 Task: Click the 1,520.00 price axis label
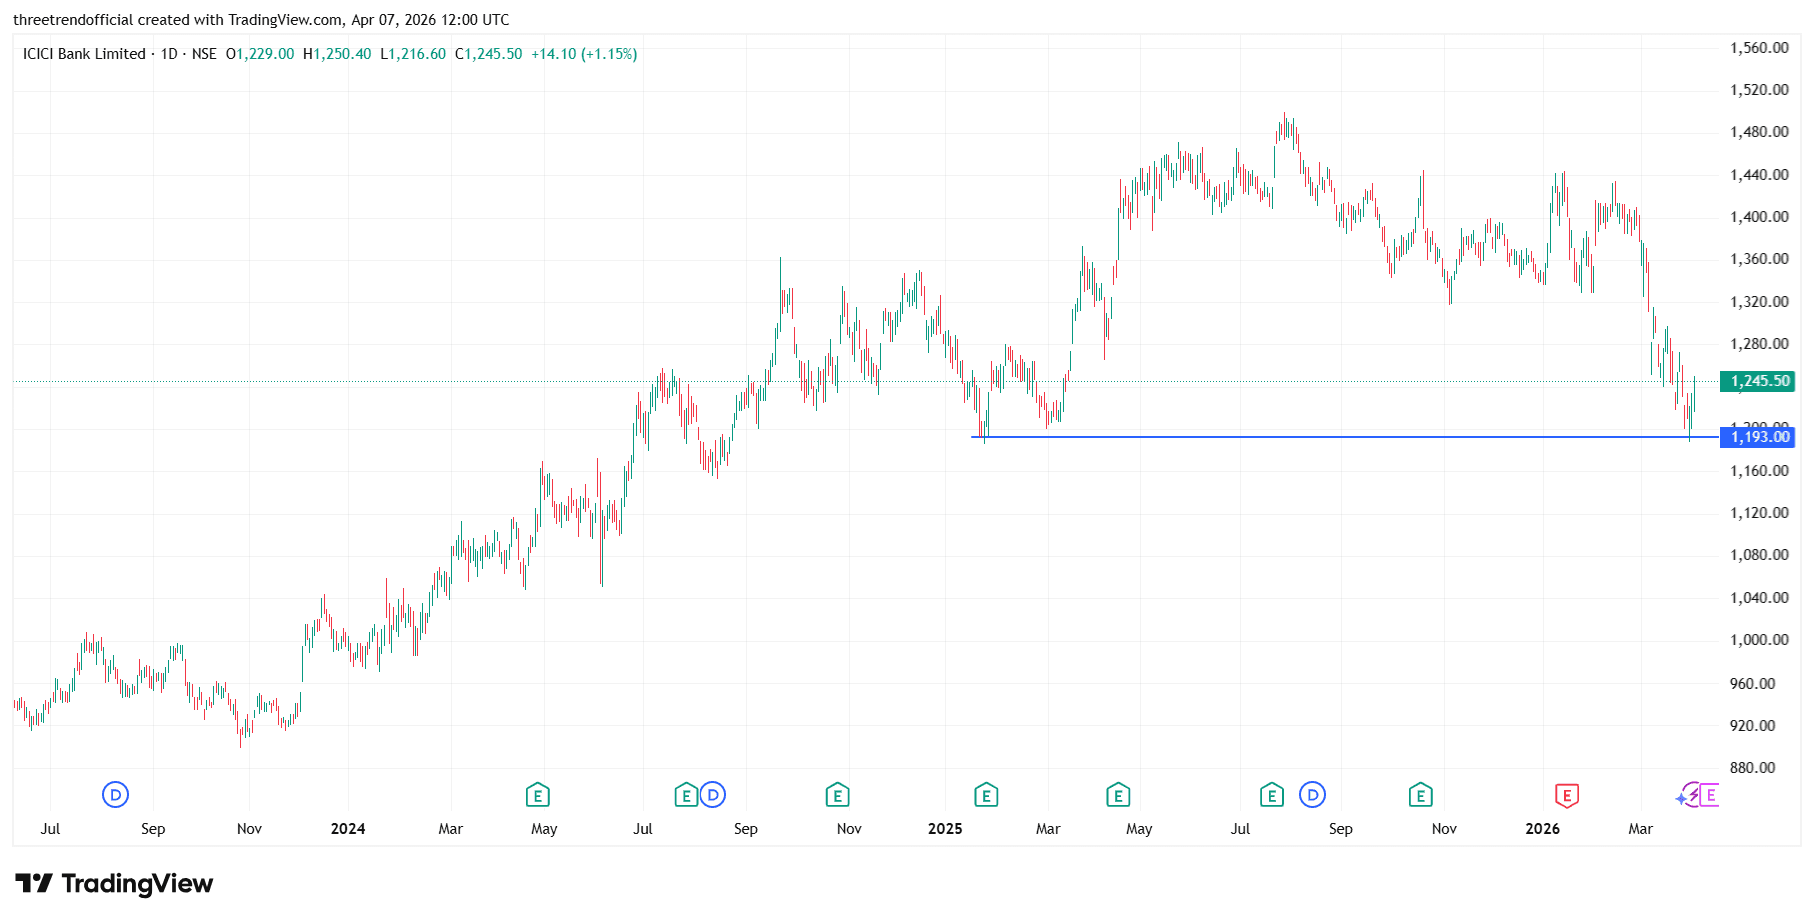pos(1759,90)
